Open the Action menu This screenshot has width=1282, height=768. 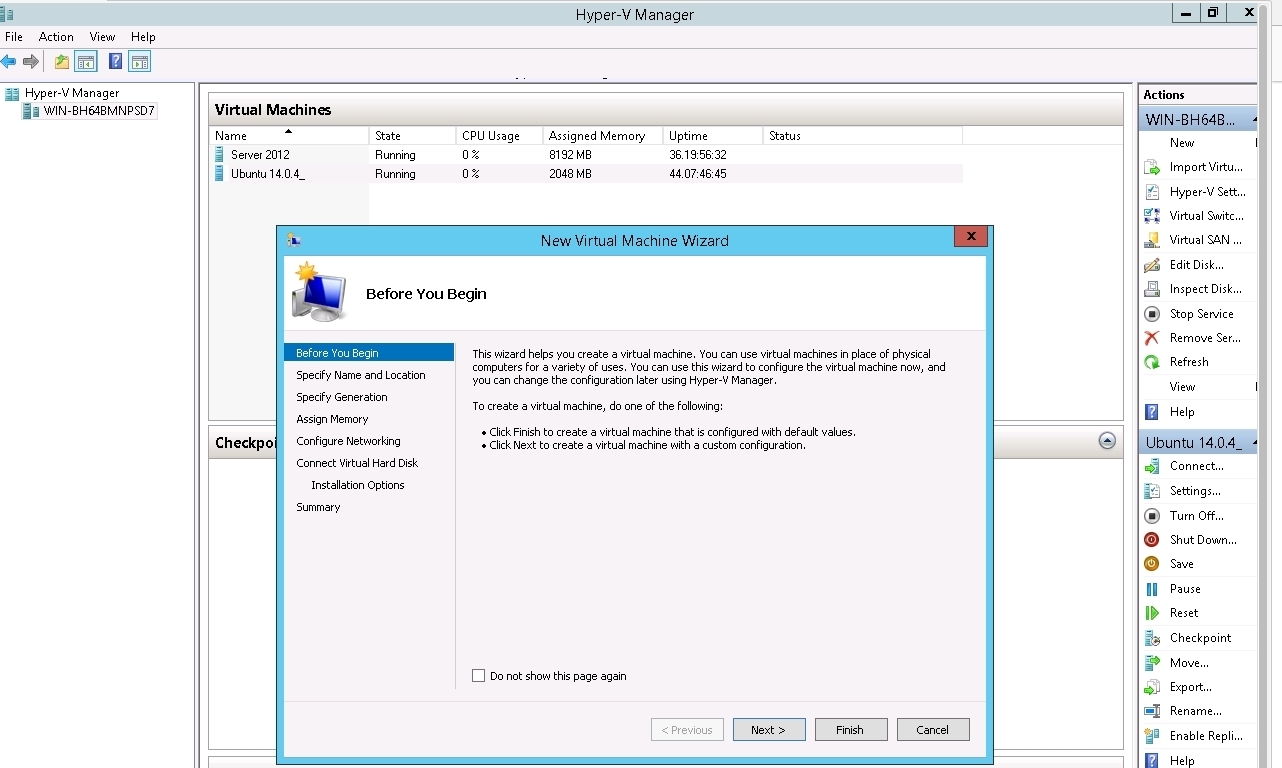point(56,37)
